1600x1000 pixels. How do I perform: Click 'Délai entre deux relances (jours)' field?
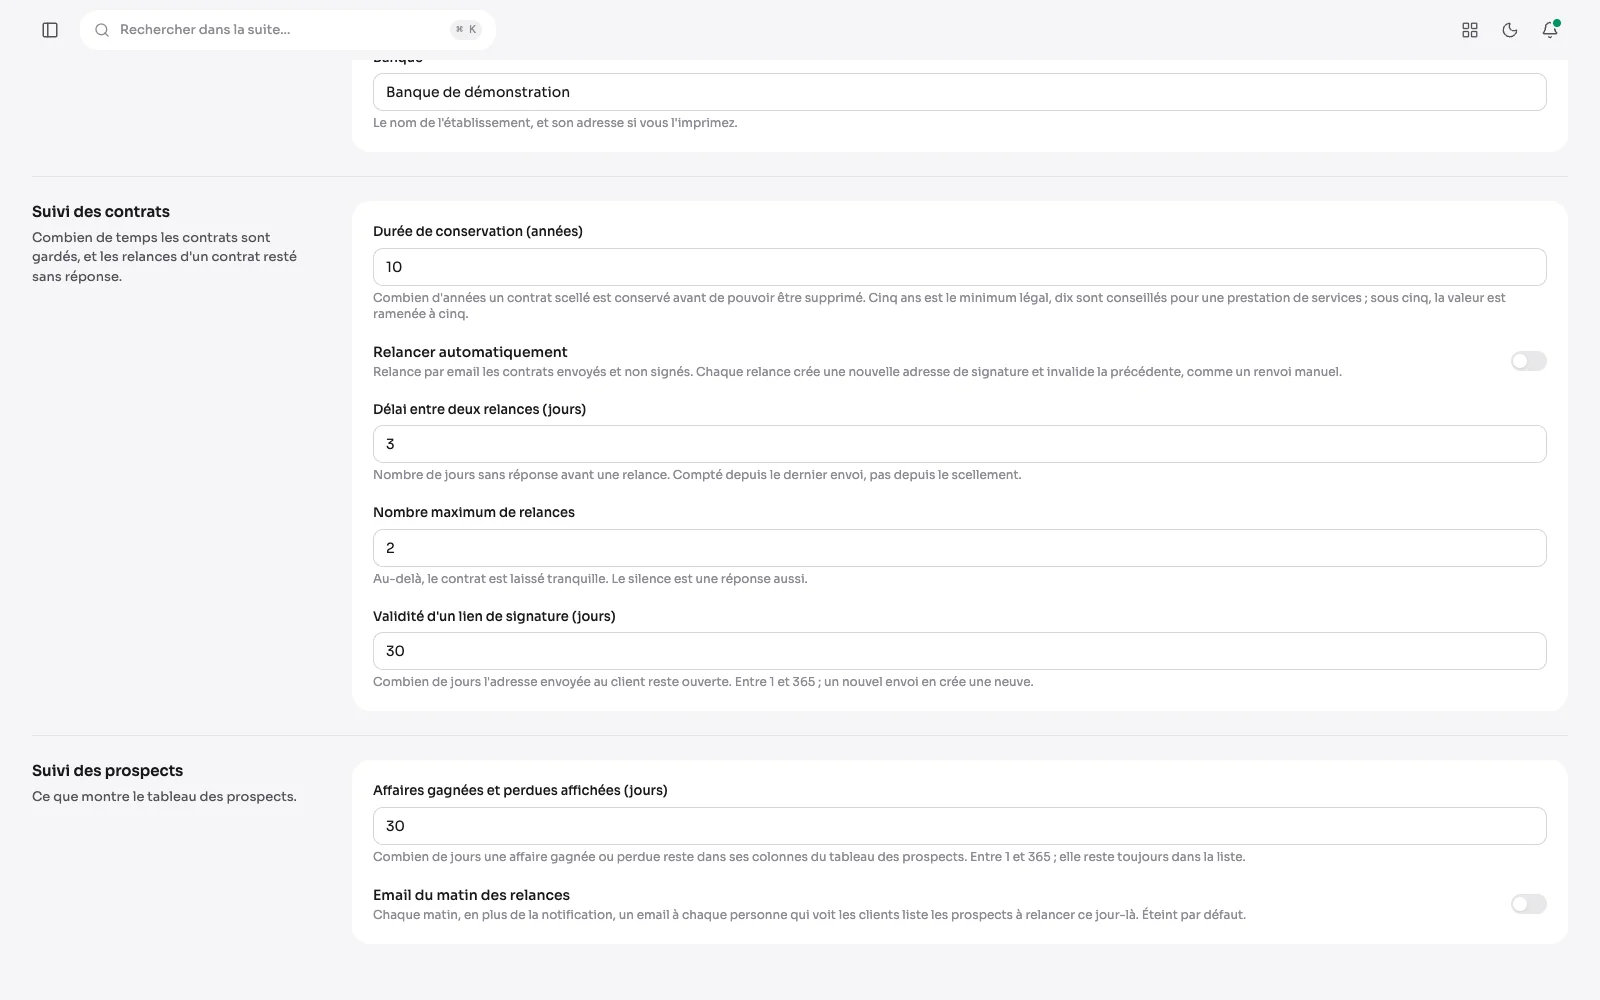[960, 444]
